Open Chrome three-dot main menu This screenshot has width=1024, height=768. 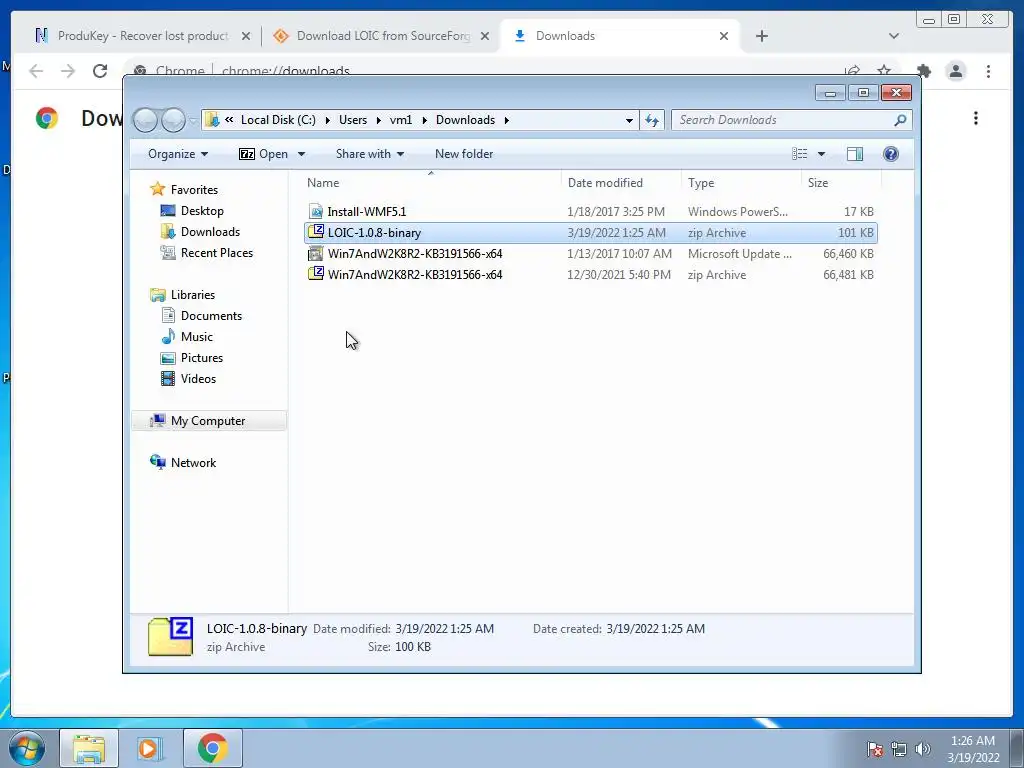click(988, 71)
